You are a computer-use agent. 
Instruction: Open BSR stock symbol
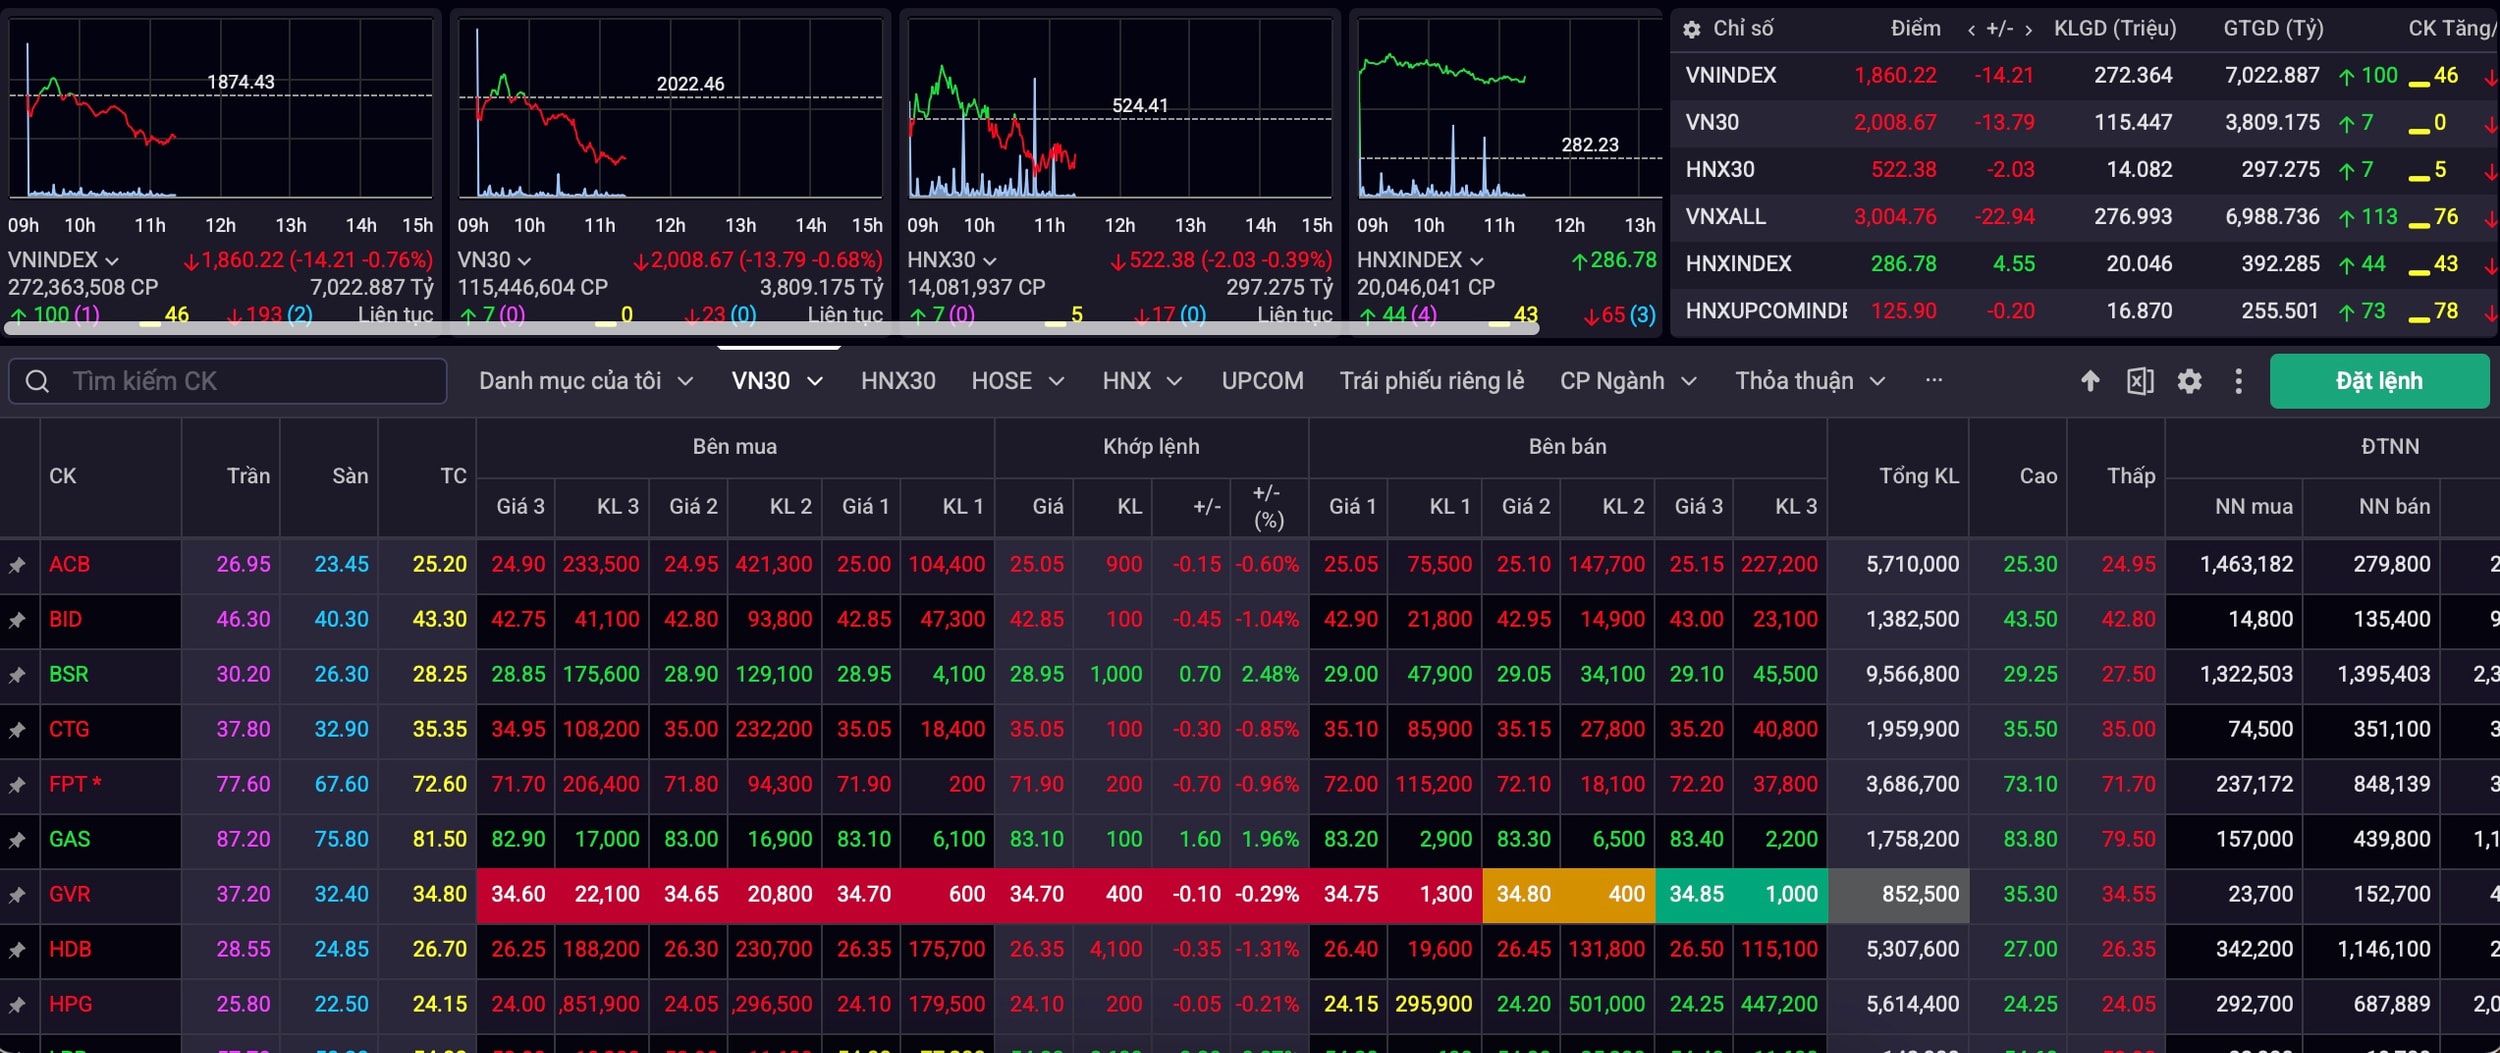[69, 675]
